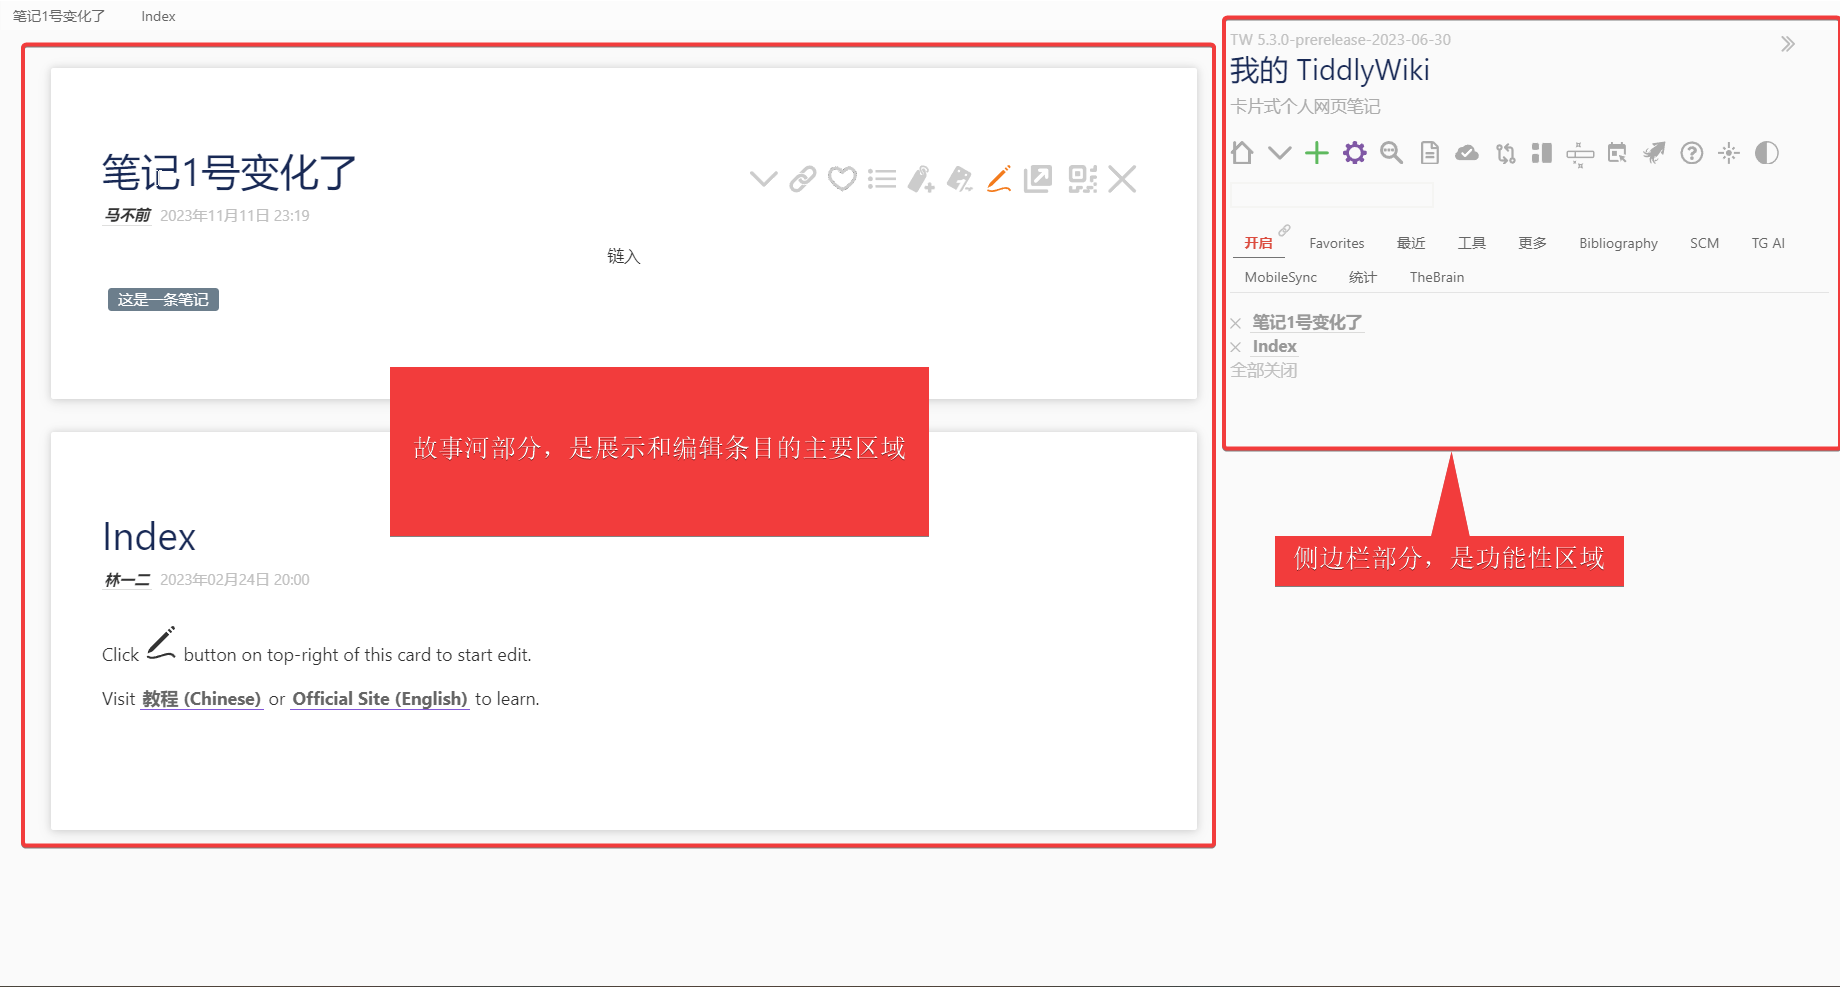Click subtitle 卡片式个人网页笔记

tap(1305, 106)
